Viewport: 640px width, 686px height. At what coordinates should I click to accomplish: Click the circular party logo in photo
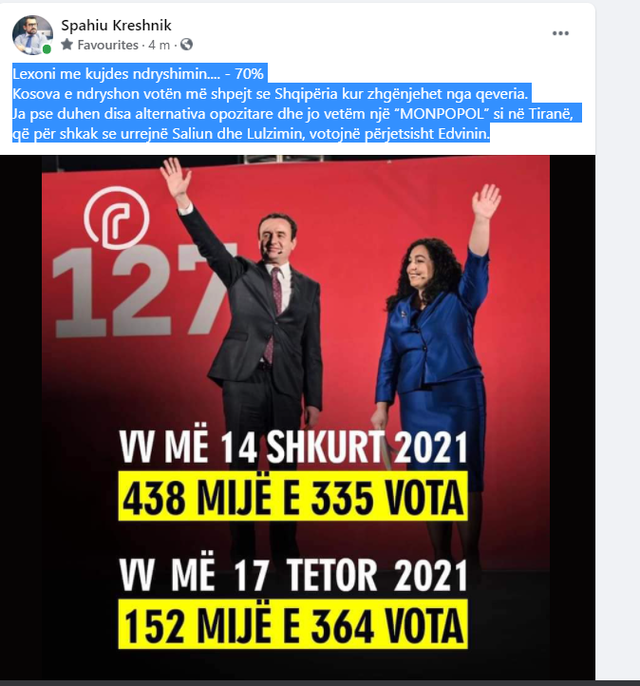click(x=116, y=217)
